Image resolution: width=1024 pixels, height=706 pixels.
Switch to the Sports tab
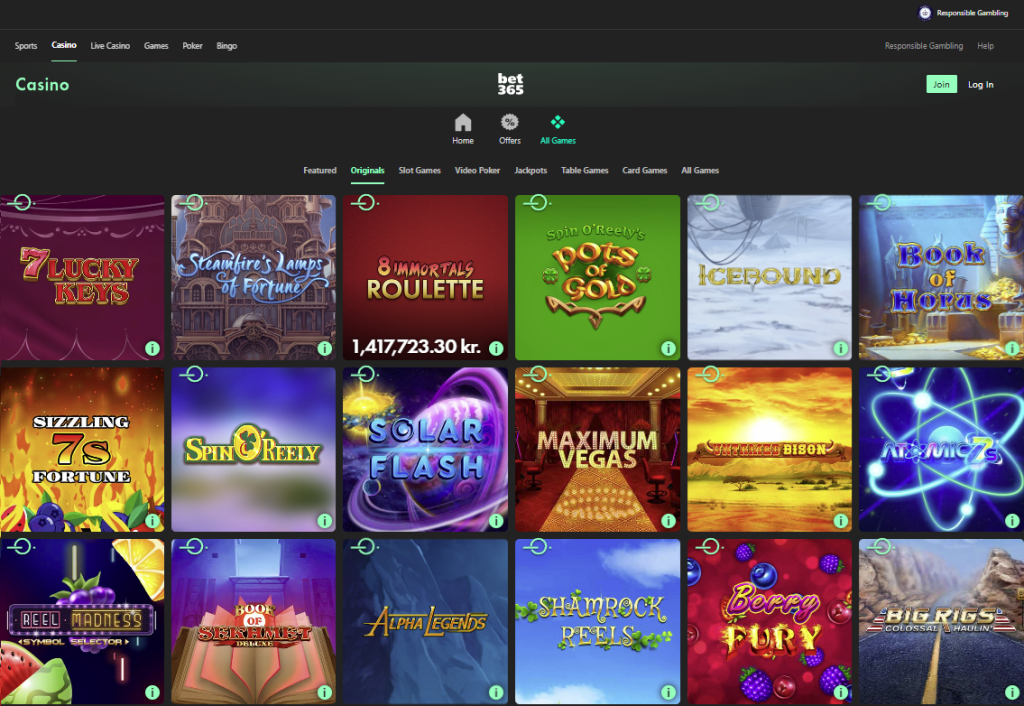25,45
